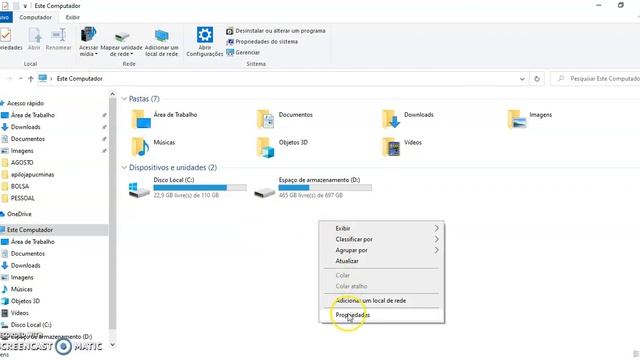Open Acesso rápido in sidebar
This screenshot has width=640, height=360.
coord(25,103)
